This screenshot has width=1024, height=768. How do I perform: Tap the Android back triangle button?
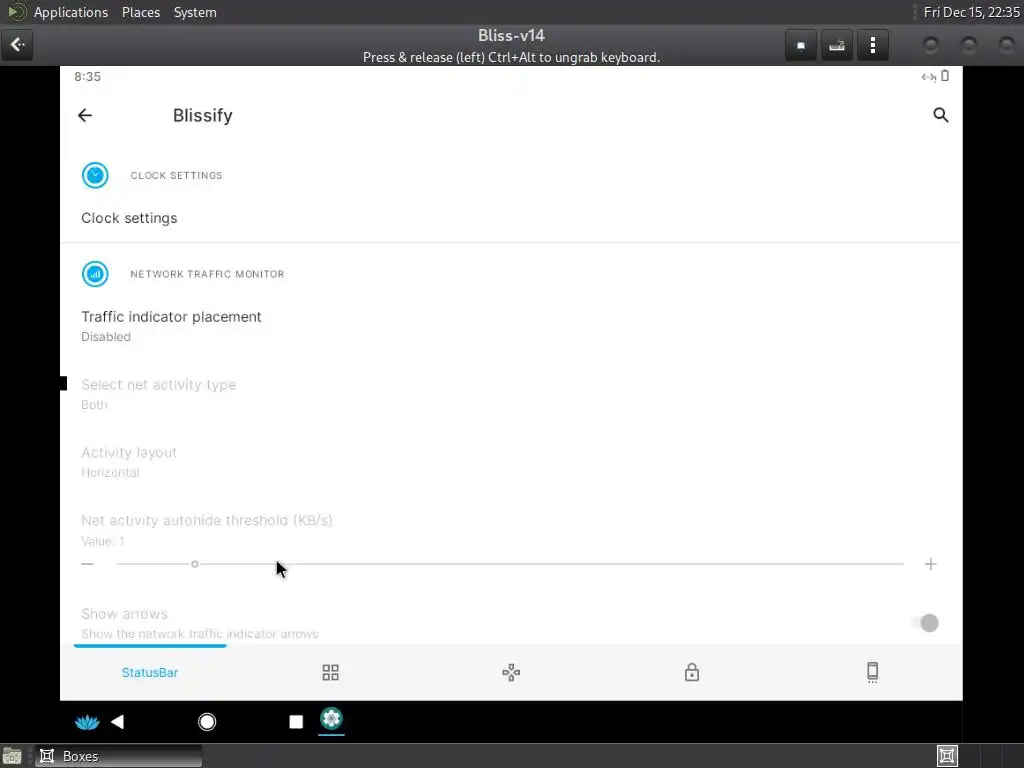point(118,722)
